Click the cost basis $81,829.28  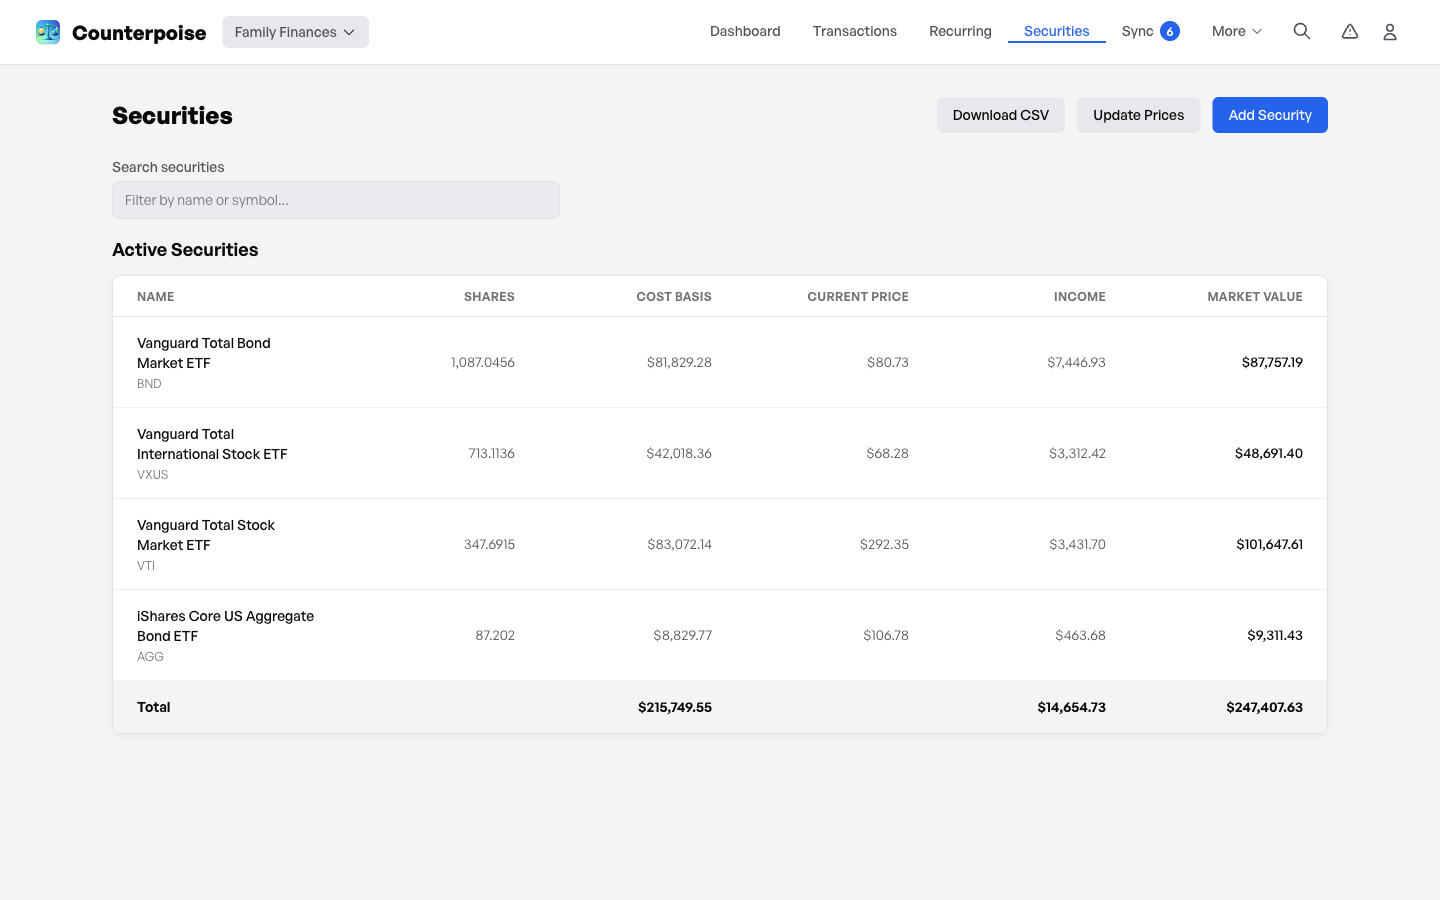click(679, 362)
